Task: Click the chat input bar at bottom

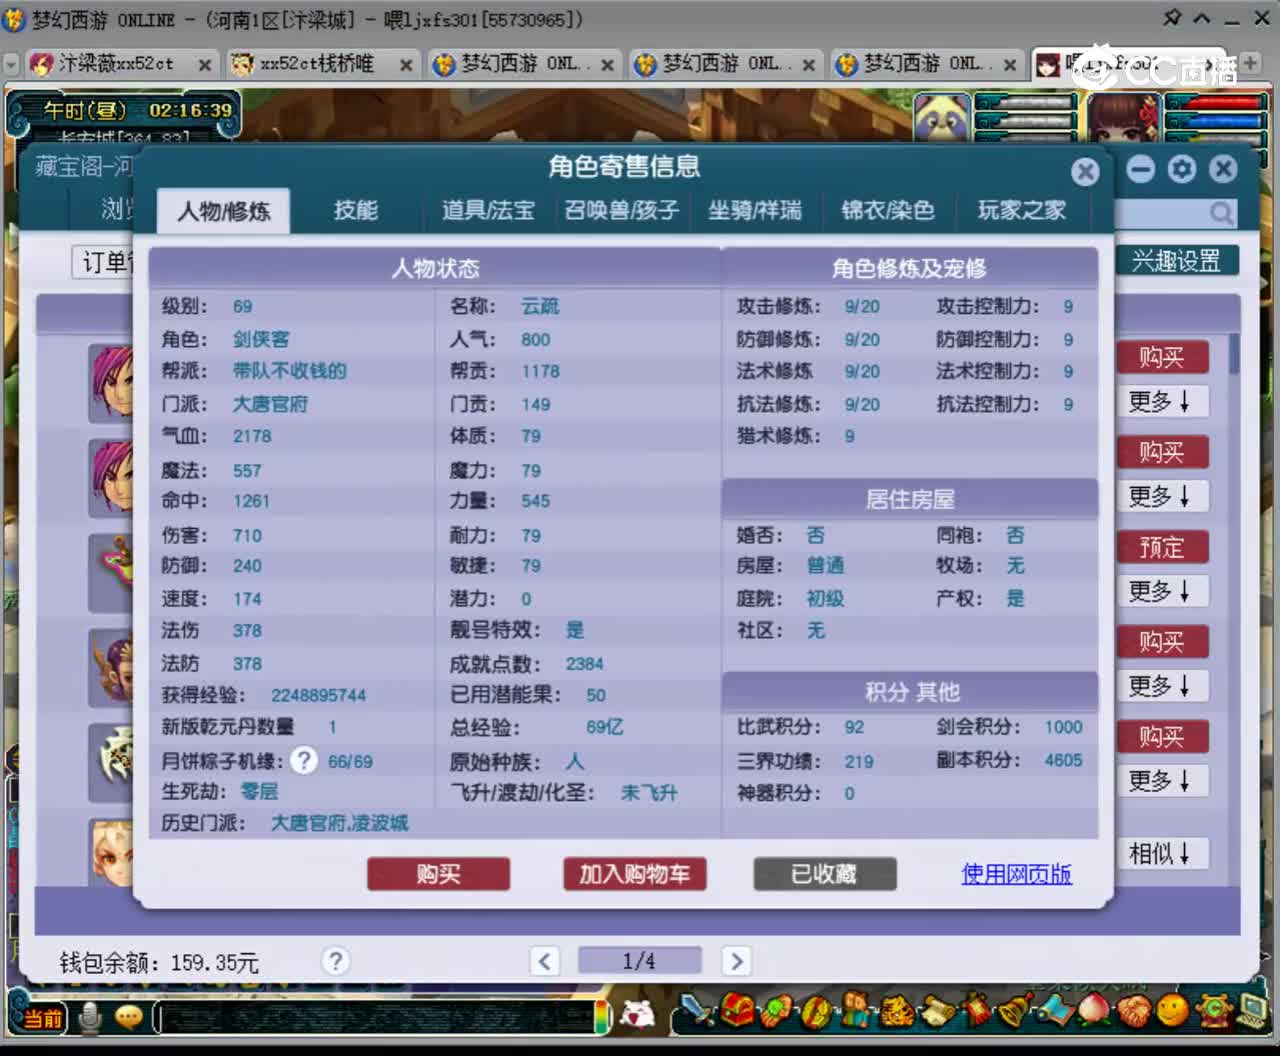Action: [376, 1018]
